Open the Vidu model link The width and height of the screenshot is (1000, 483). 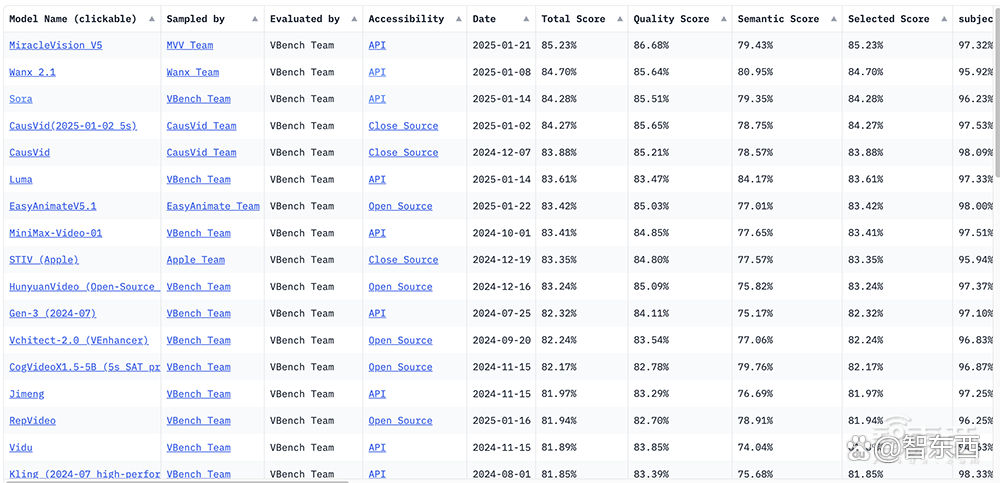[x=20, y=447]
